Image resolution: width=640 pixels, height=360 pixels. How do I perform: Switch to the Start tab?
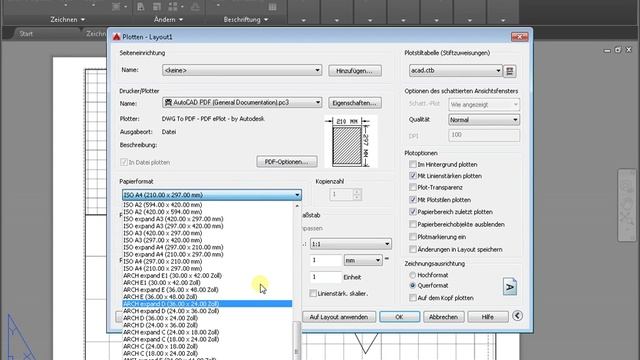[26, 34]
